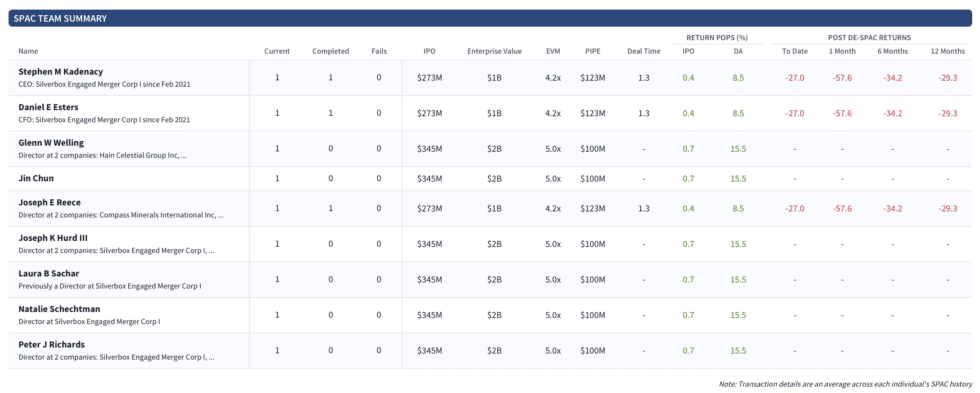Screen dimensions: 980x393
Task: Sort by Fails column header
Action: click(x=379, y=51)
